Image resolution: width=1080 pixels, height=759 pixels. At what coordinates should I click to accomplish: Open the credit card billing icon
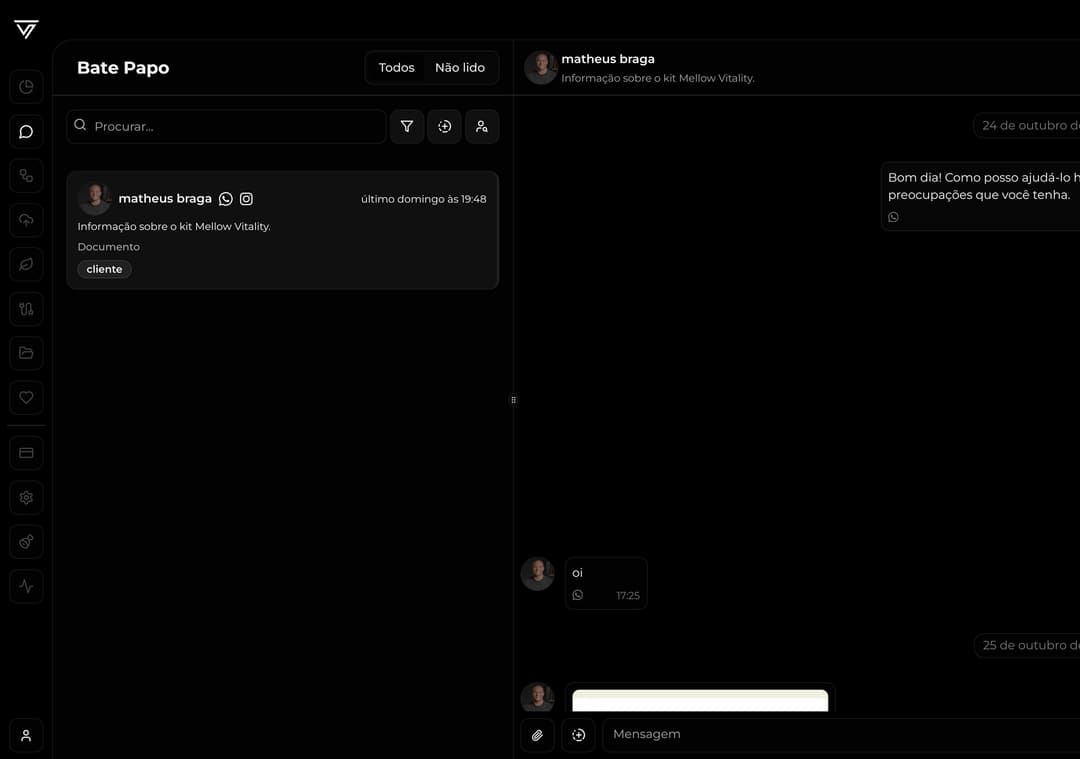point(26,453)
